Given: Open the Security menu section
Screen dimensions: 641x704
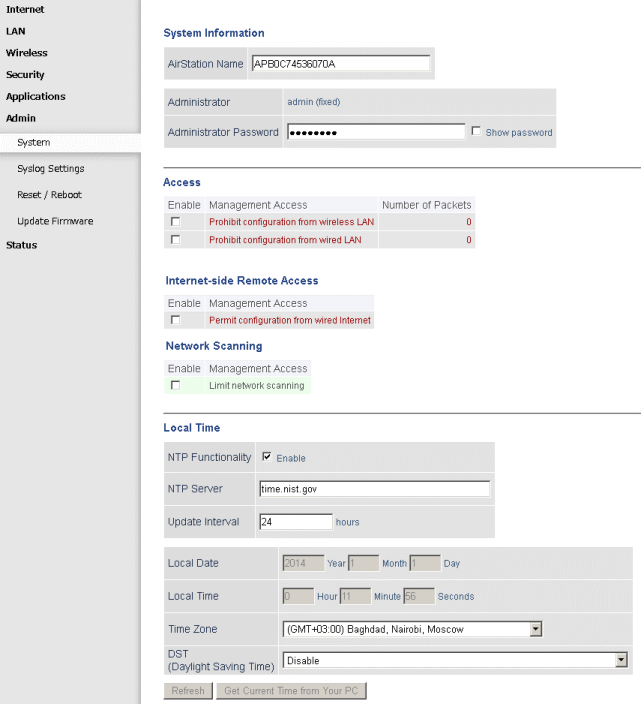Looking at the screenshot, I should coord(25,75).
